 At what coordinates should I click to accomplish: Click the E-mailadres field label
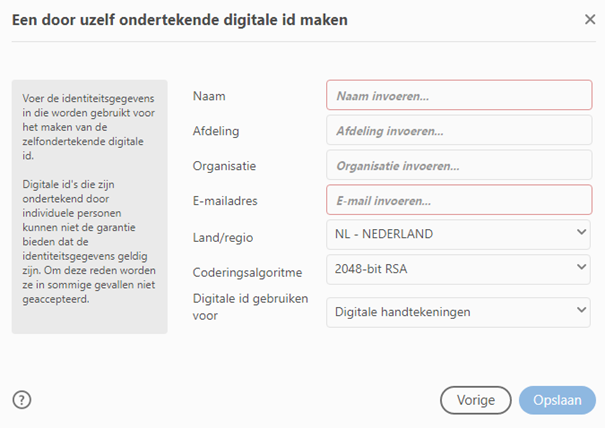pos(225,201)
